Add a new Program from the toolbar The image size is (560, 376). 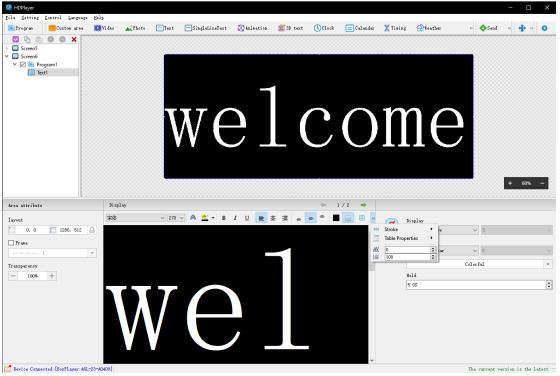click(21, 28)
